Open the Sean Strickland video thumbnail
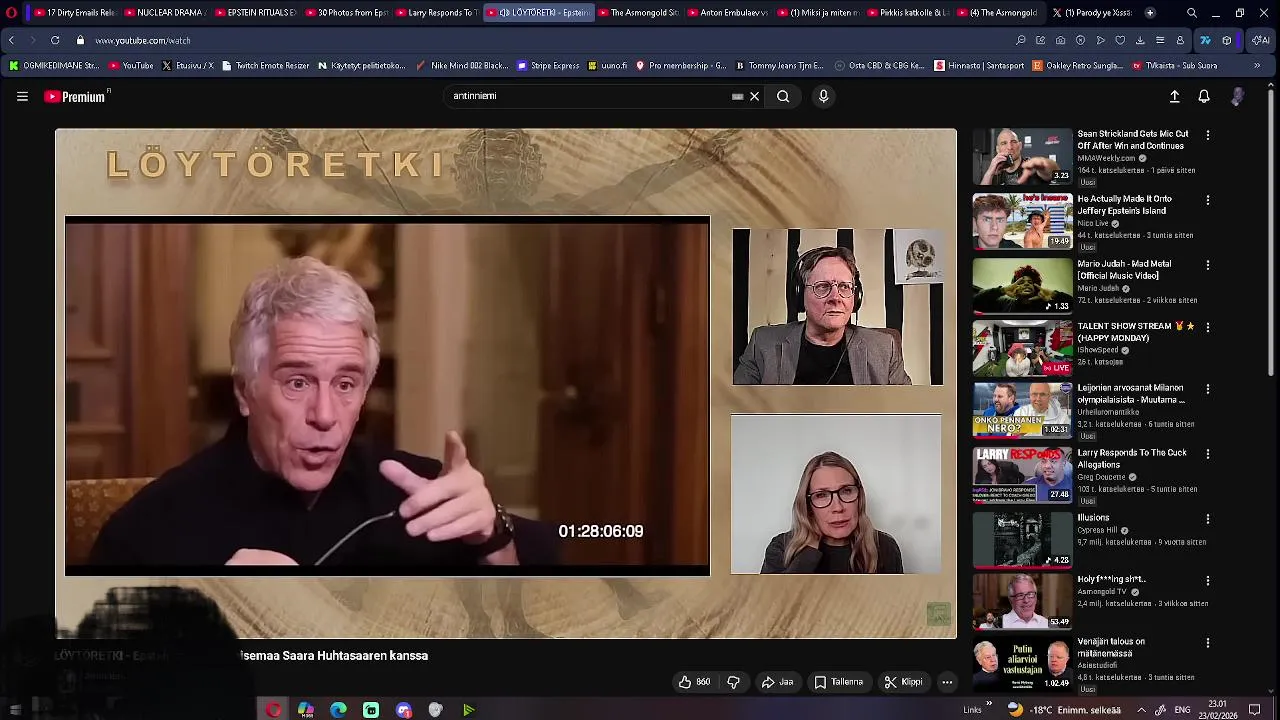 click(1022, 156)
